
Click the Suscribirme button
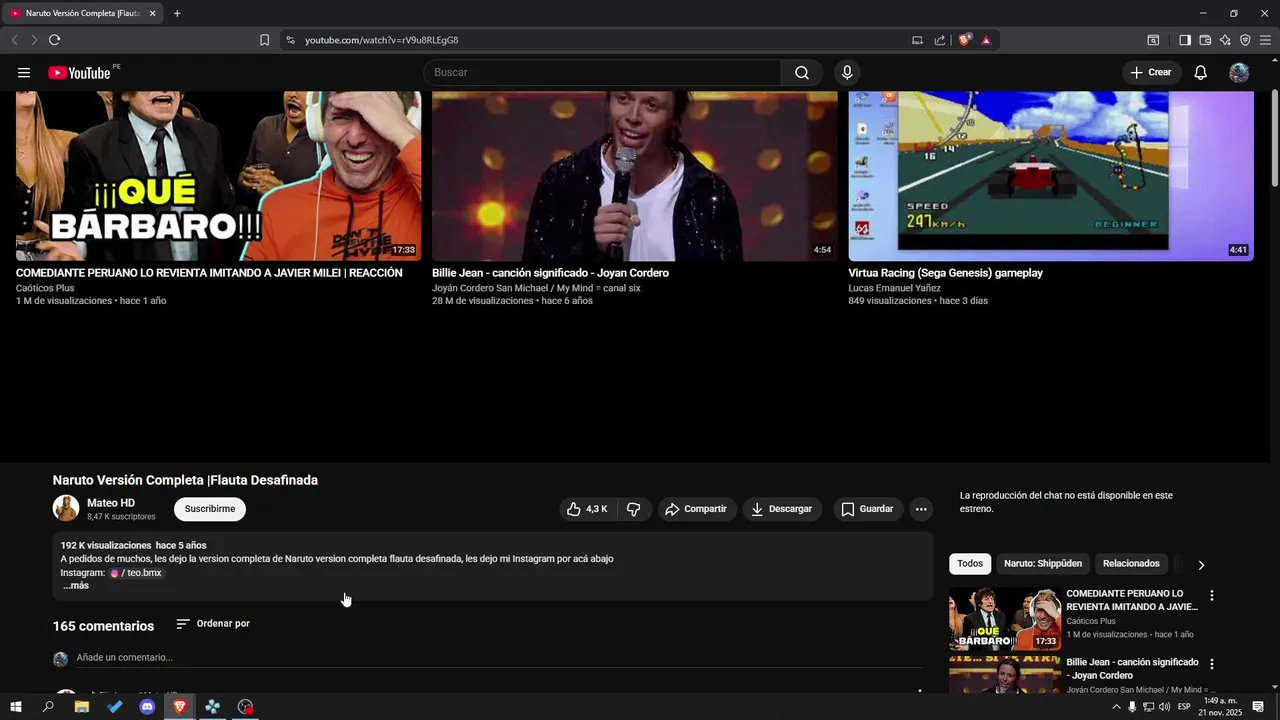(x=210, y=509)
